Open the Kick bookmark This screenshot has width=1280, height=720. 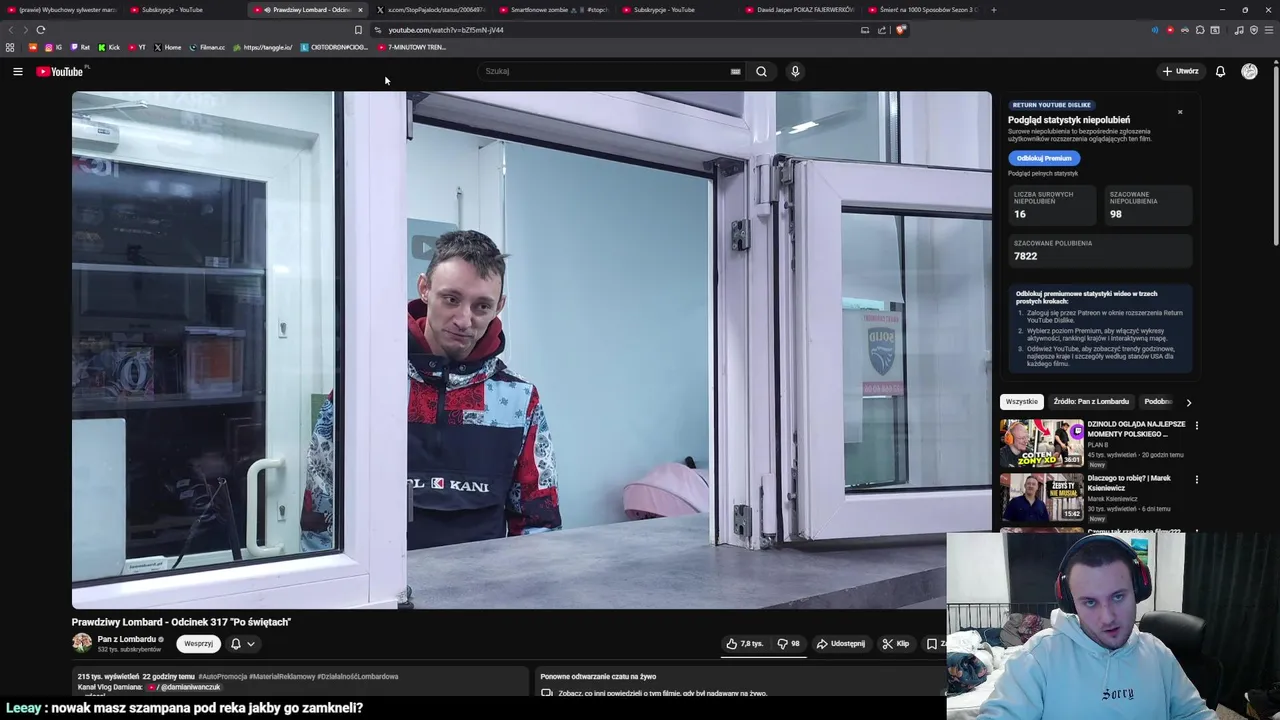coord(109,47)
